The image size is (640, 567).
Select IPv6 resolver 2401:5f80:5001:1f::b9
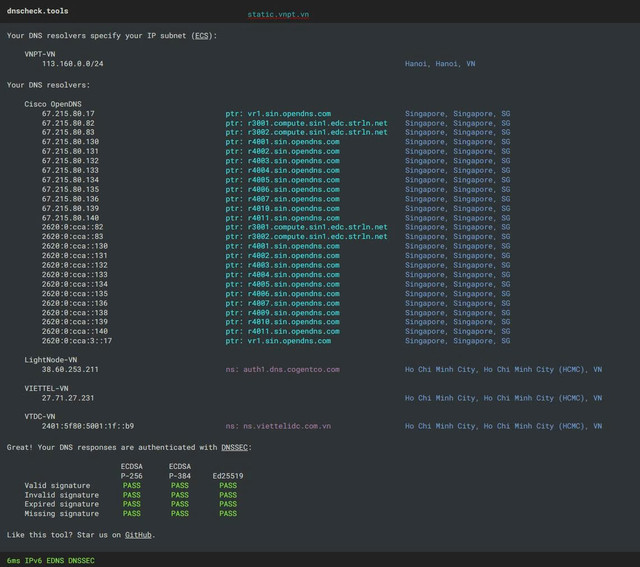(88, 426)
